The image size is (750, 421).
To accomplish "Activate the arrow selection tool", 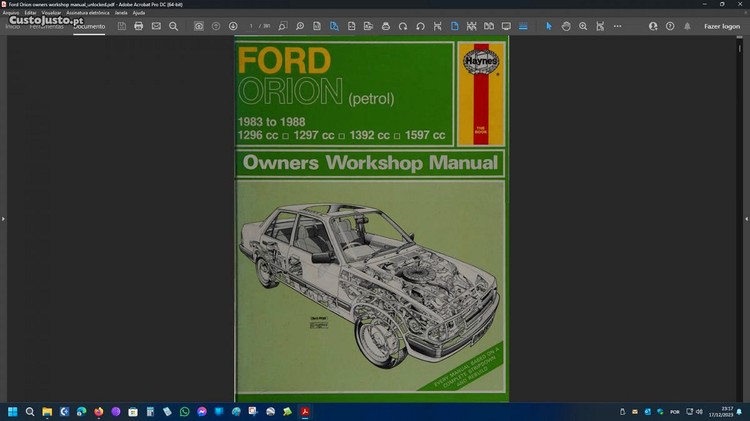I will coord(548,26).
